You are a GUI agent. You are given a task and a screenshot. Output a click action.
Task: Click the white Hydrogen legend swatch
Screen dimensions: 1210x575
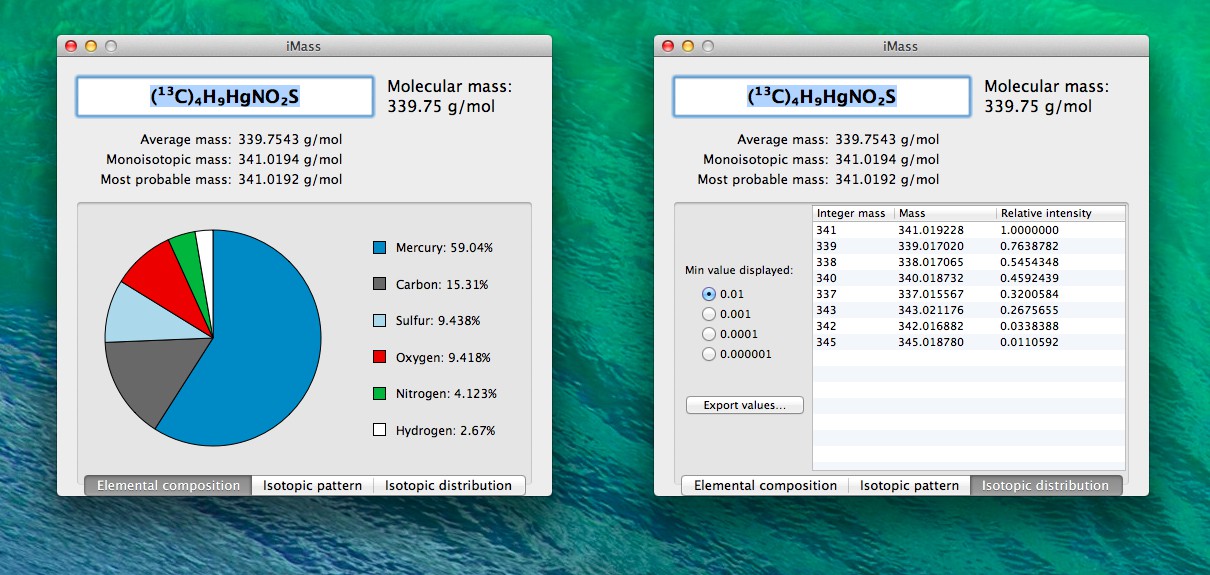[379, 430]
